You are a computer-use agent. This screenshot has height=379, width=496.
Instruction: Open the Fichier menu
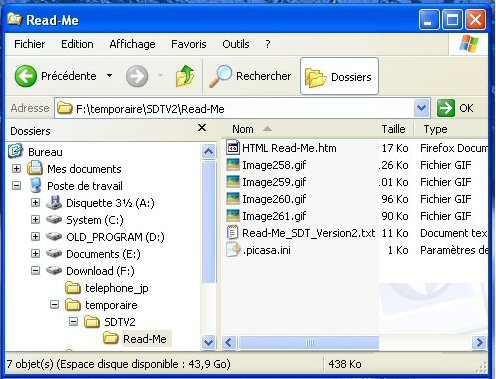(29, 44)
